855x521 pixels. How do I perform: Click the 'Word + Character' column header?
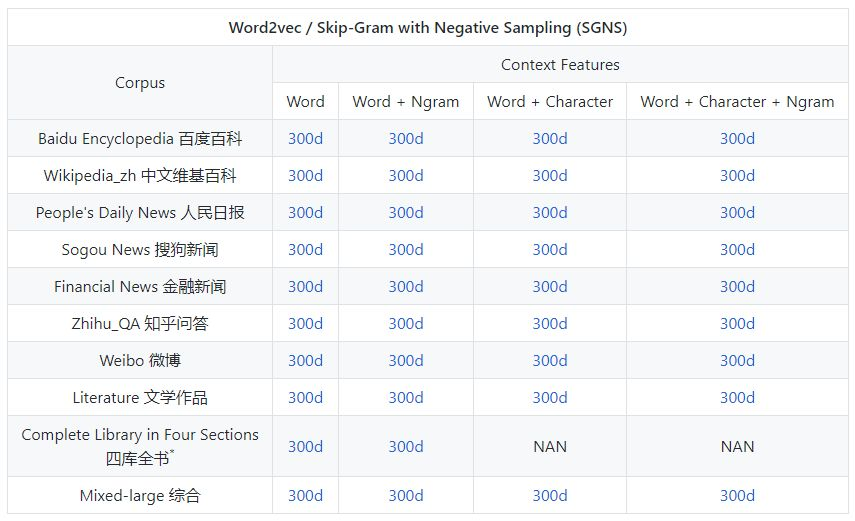(x=550, y=101)
